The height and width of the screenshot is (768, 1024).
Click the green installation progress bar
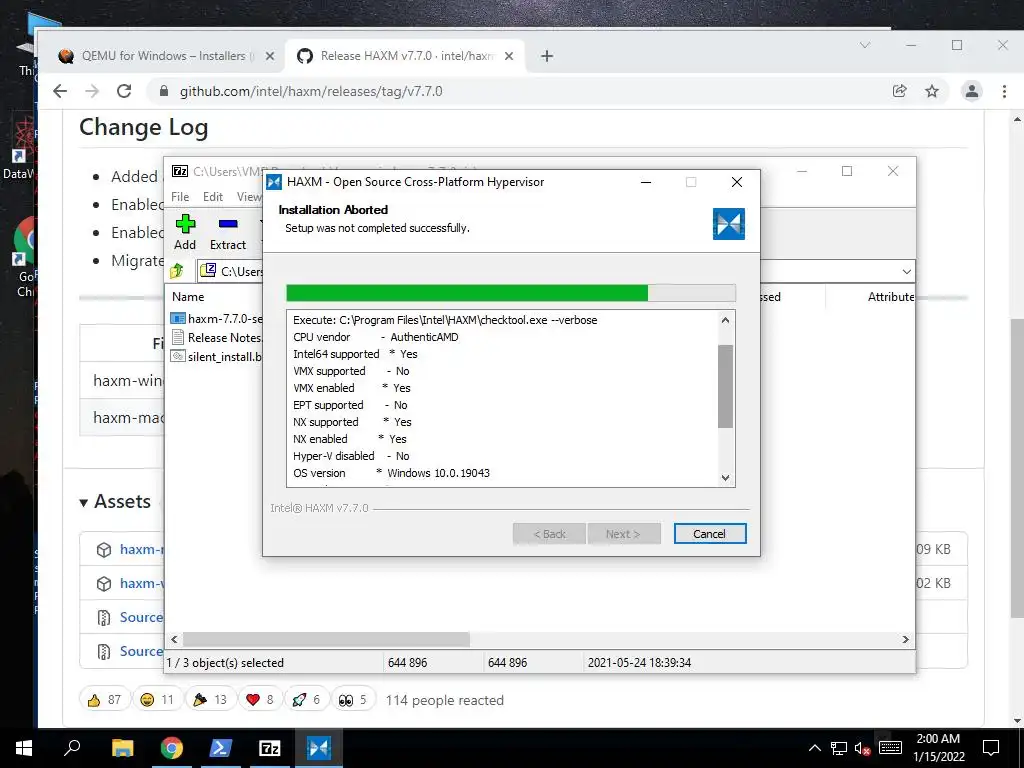467,293
